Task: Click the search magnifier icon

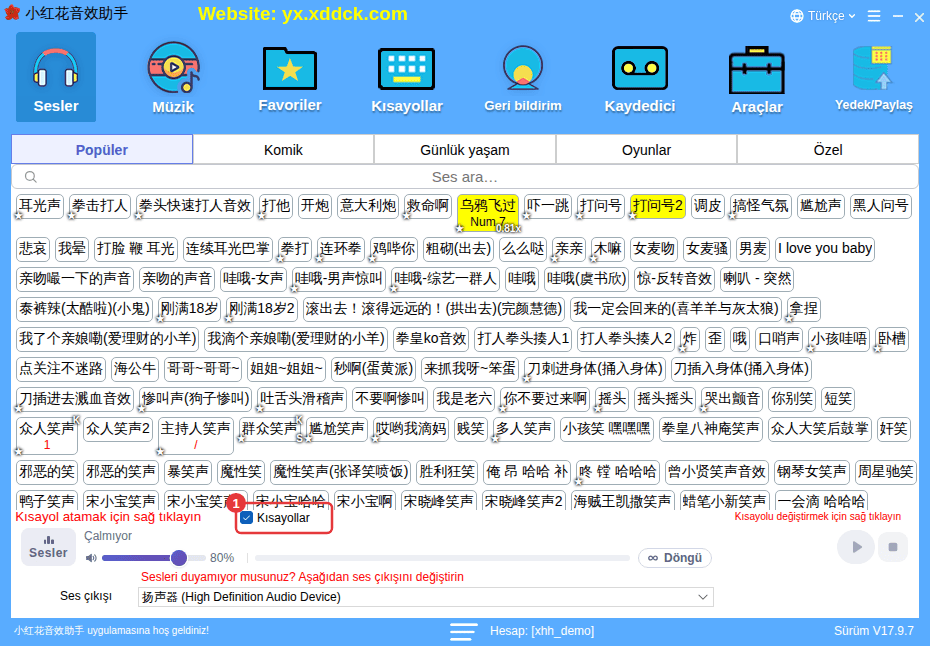Action: pyautogui.click(x=31, y=177)
